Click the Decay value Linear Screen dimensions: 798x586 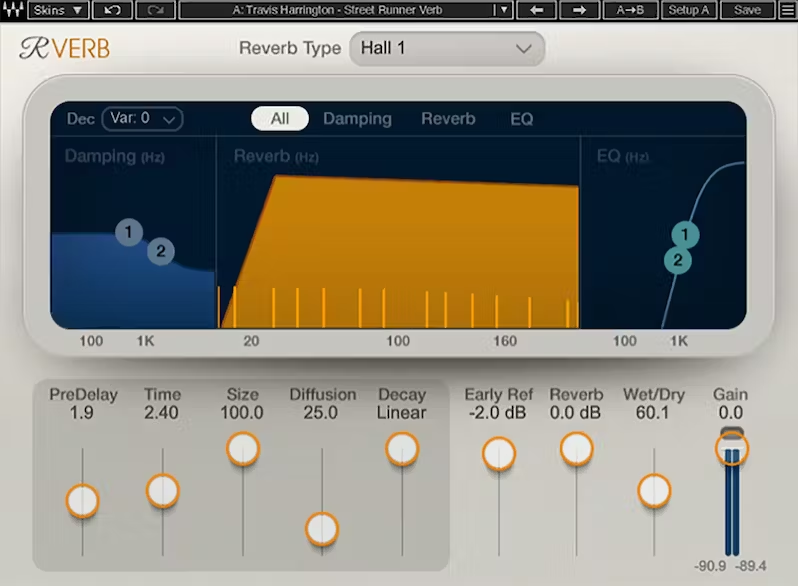401,412
